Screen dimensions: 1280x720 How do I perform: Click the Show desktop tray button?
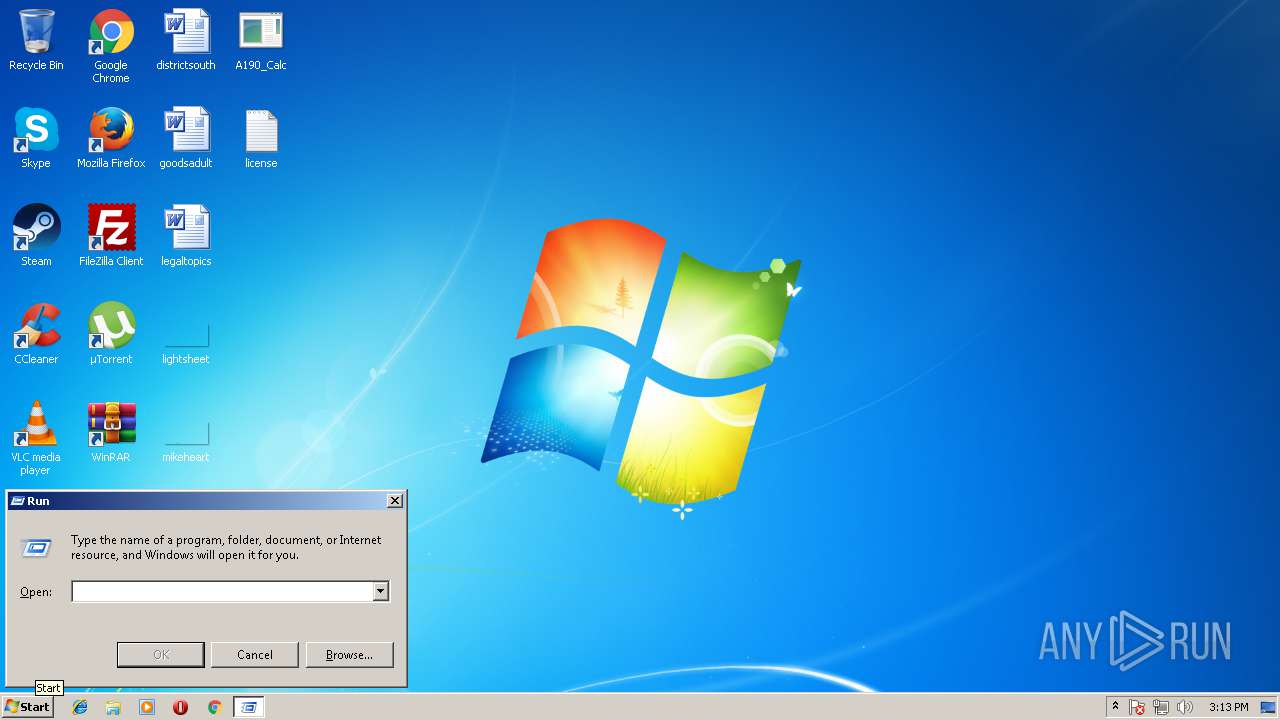tap(1268, 707)
